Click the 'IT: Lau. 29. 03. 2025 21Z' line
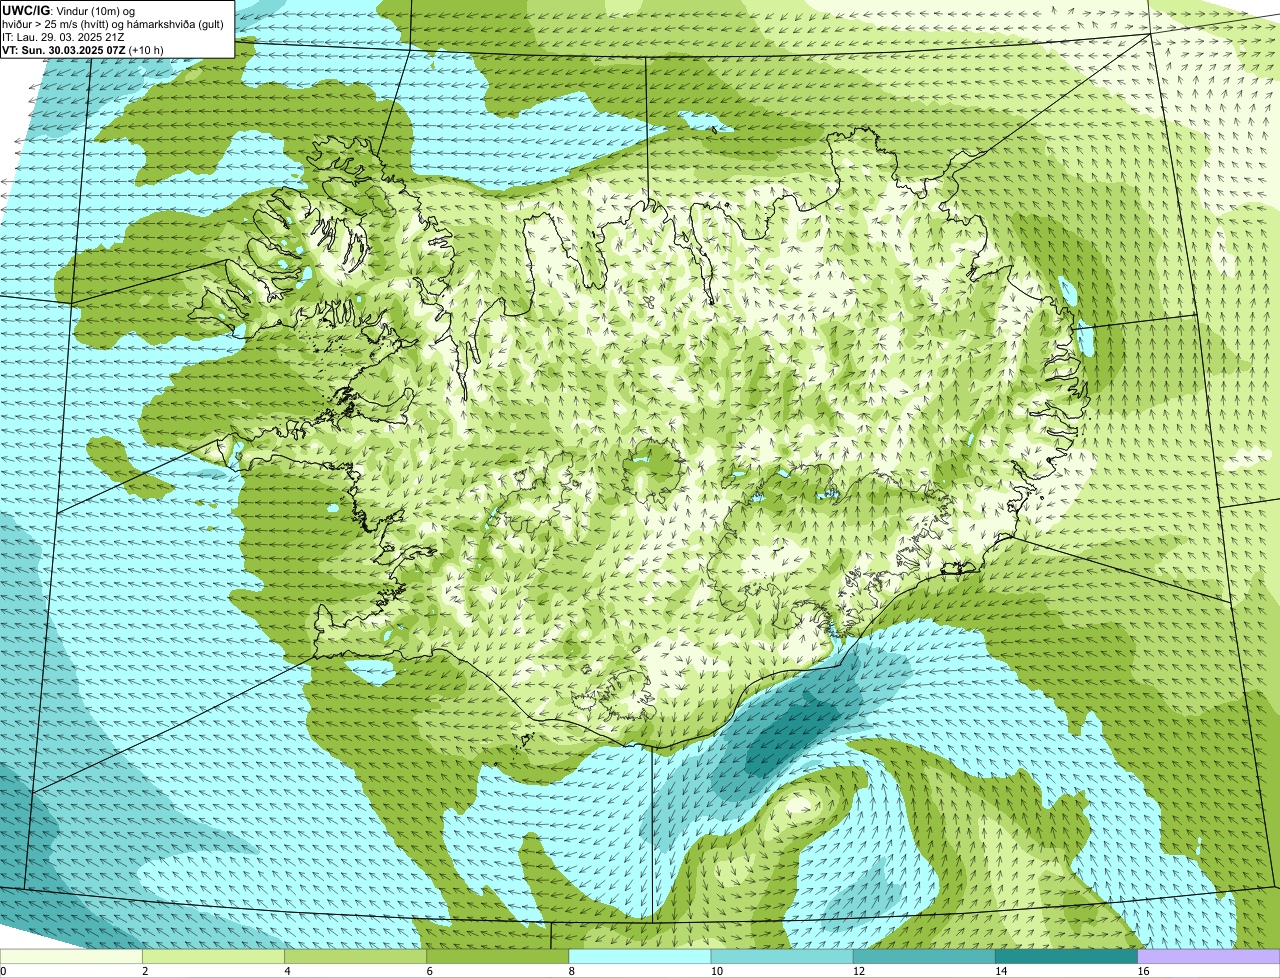 click(63, 37)
